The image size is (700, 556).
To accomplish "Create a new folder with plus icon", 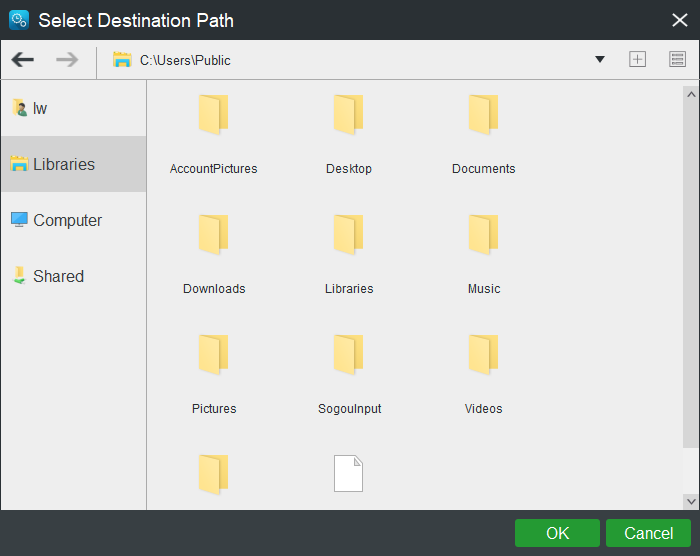I will point(637,60).
